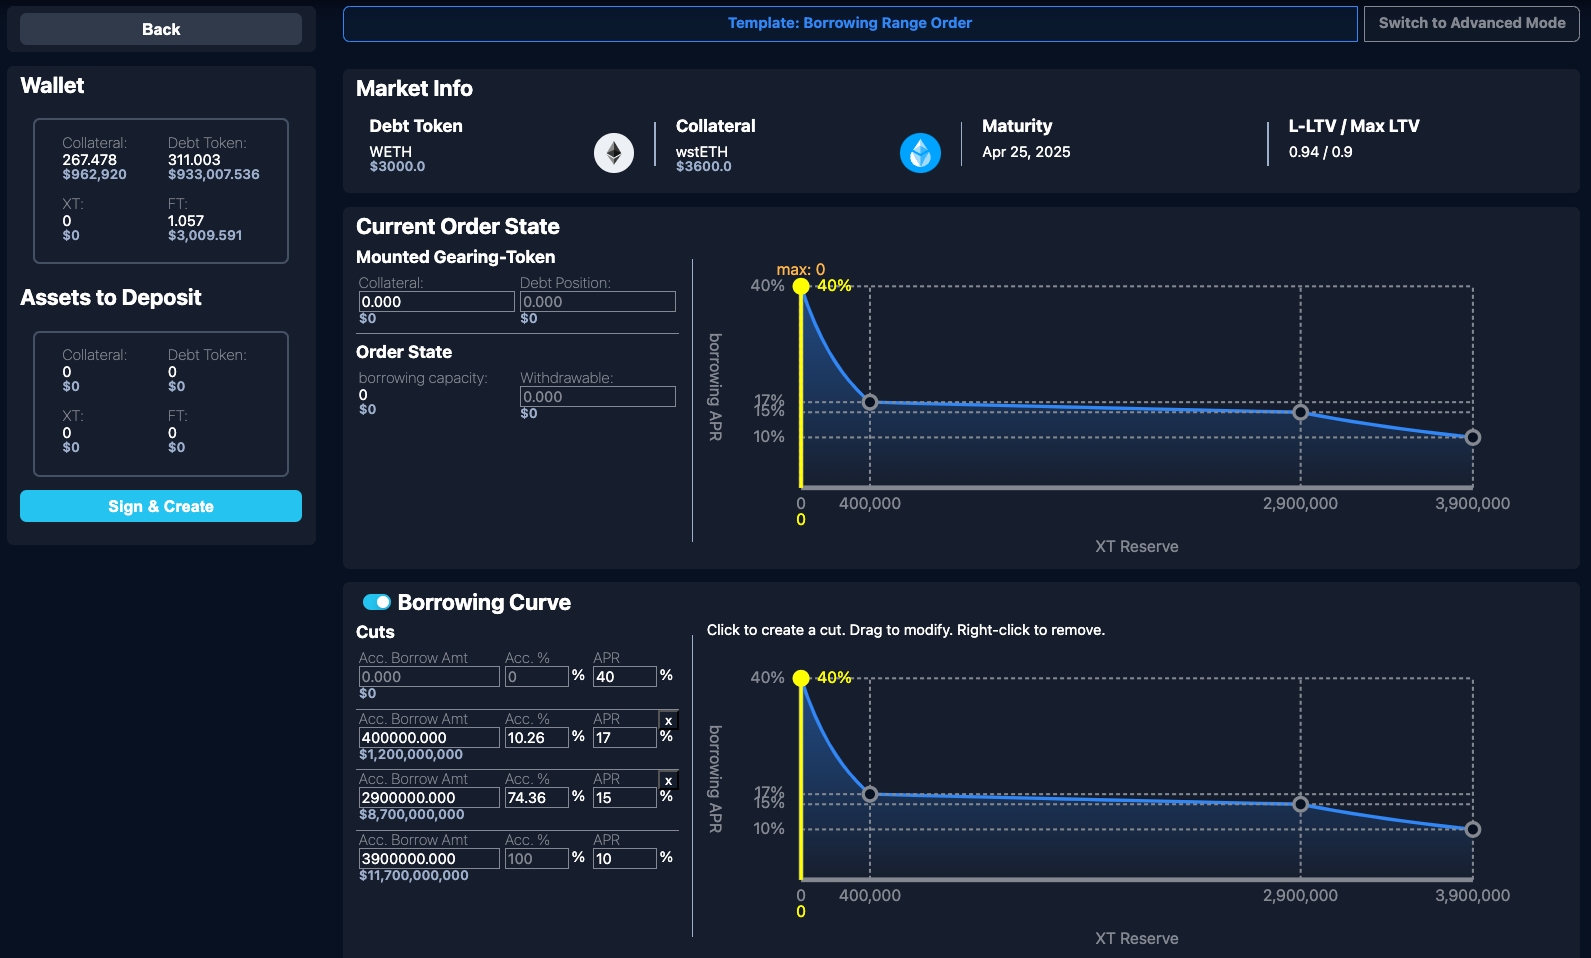Remove the 2900000 cut with its x button
Image resolution: width=1591 pixels, height=958 pixels.
pos(668,781)
